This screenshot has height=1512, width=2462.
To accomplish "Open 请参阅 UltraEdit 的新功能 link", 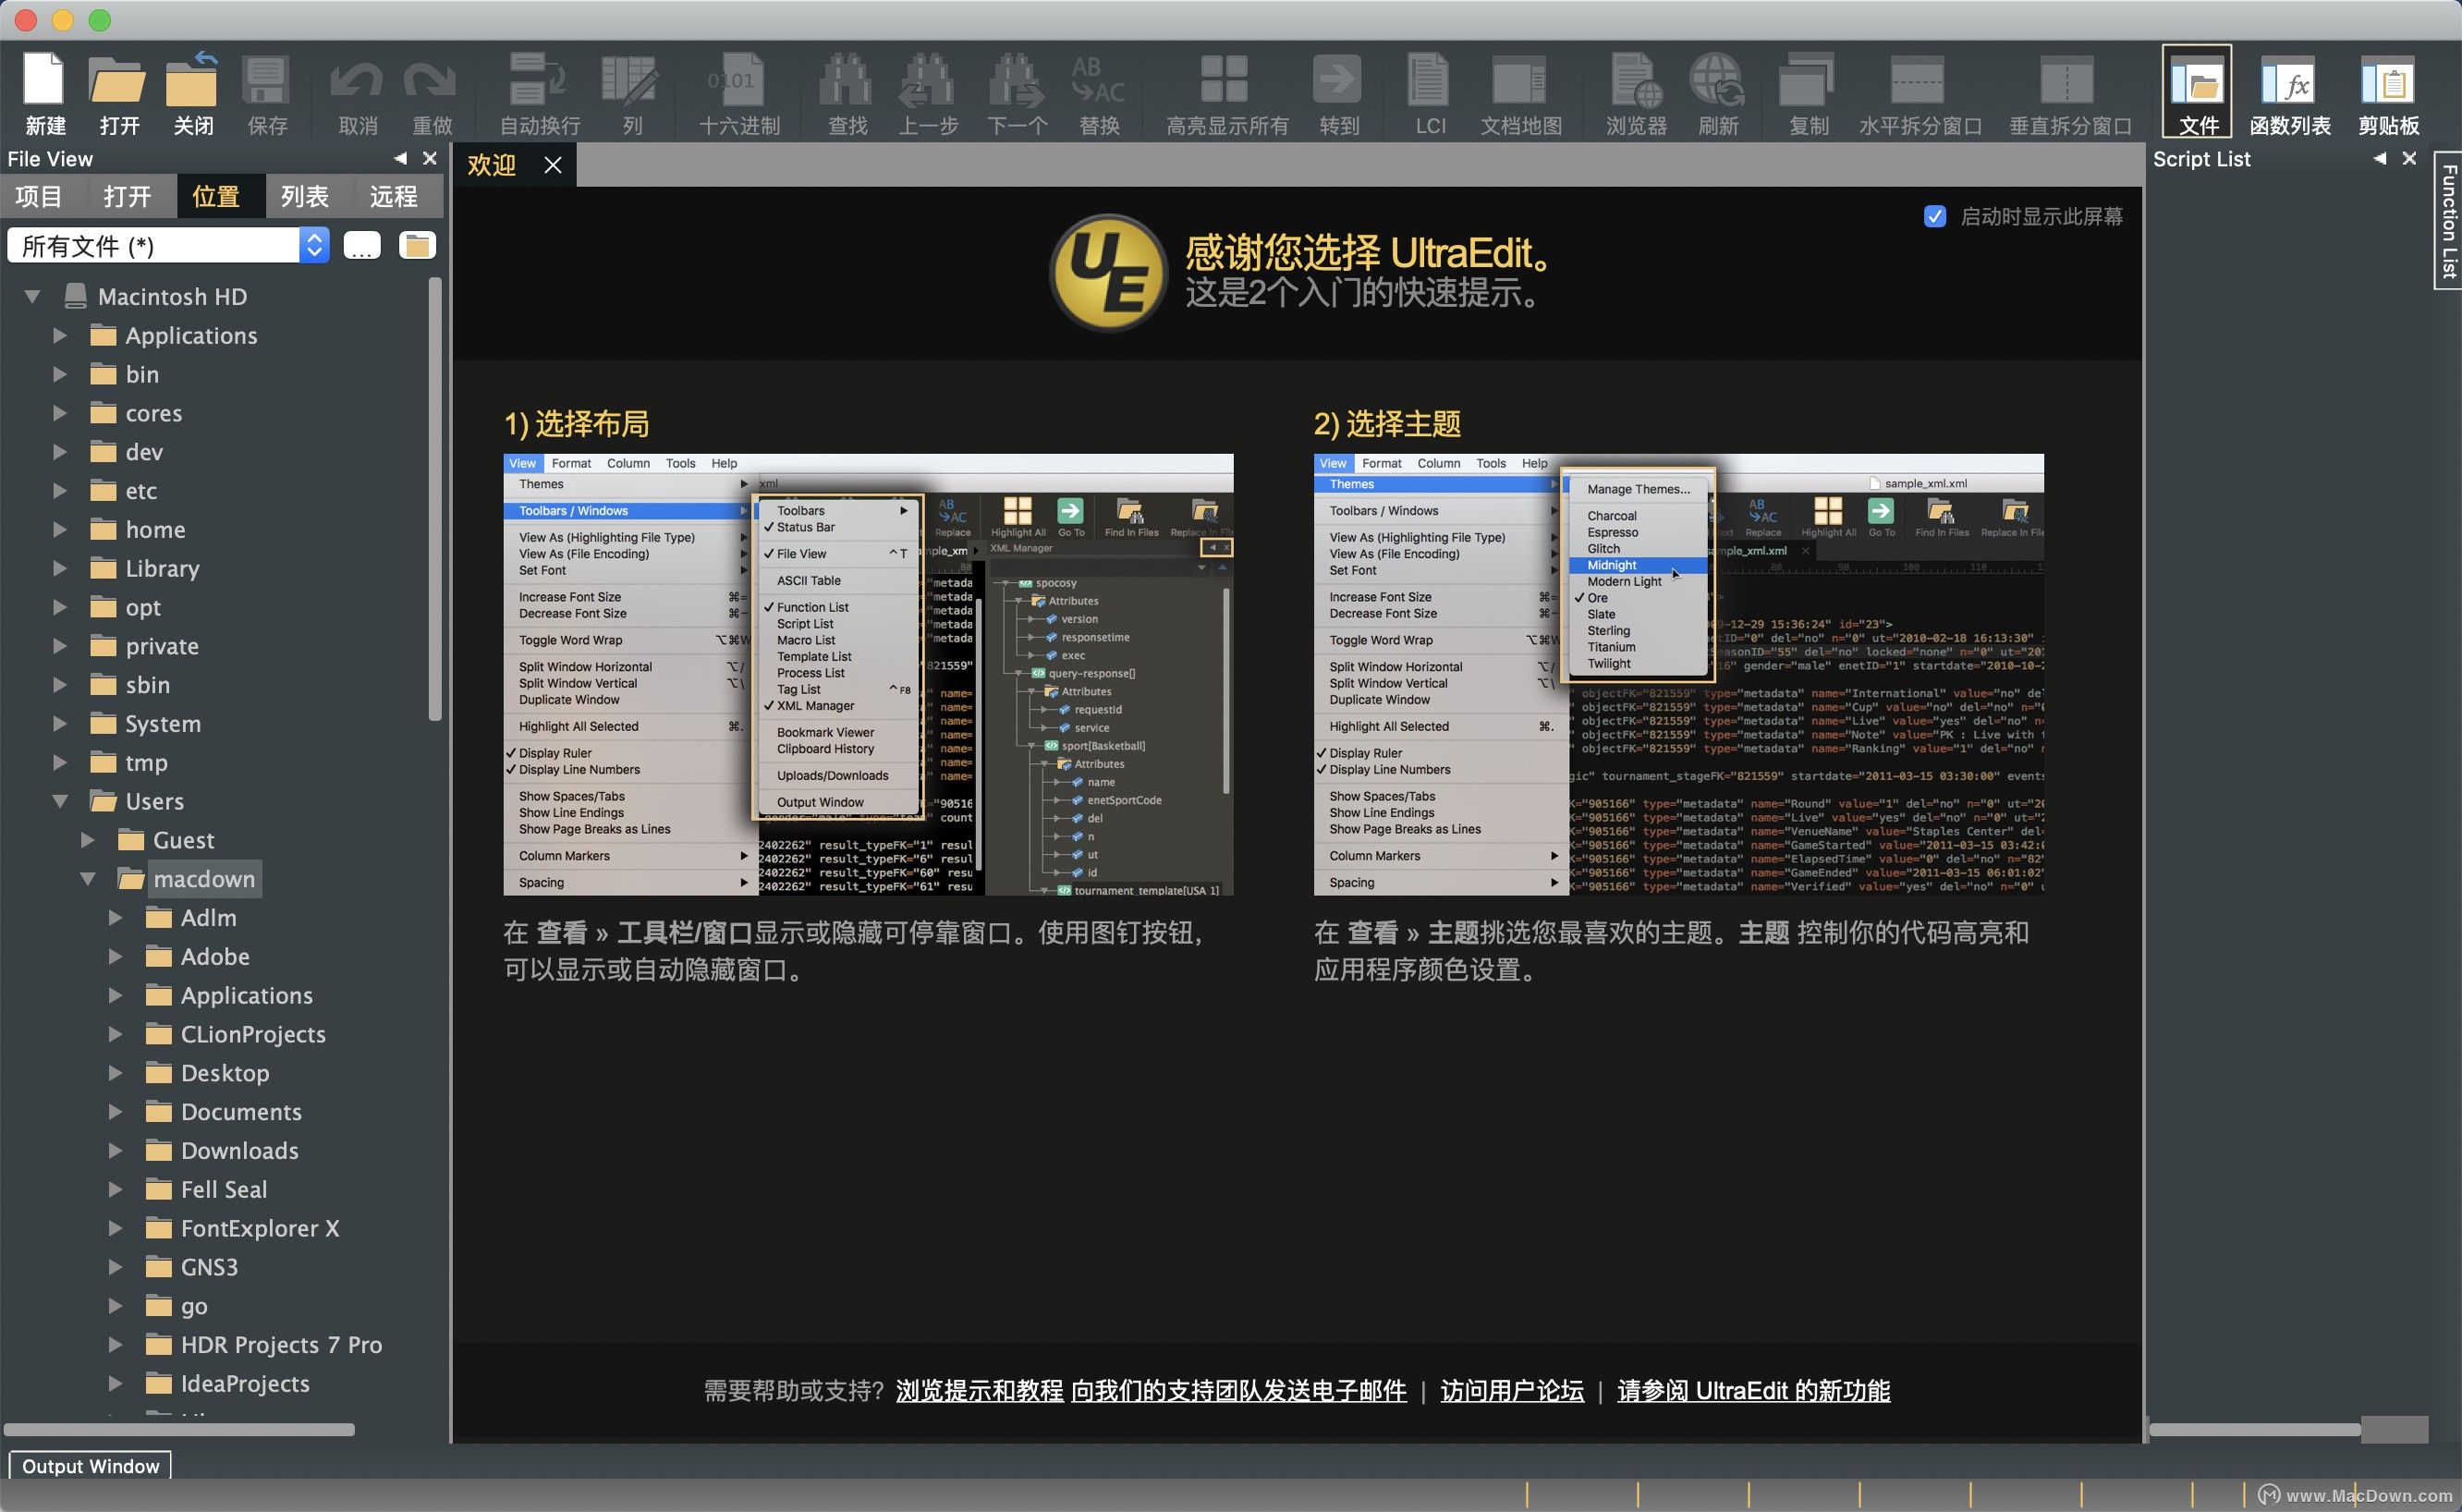I will (1753, 1390).
